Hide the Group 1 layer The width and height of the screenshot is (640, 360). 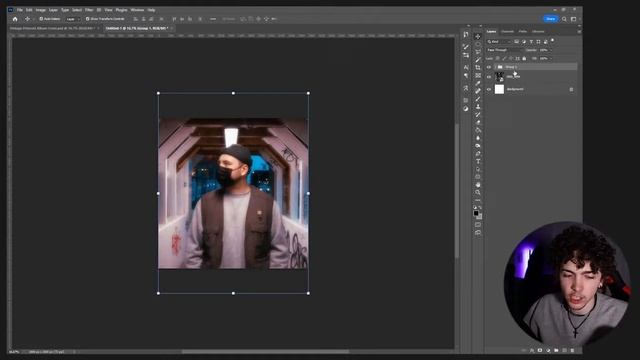[489, 67]
